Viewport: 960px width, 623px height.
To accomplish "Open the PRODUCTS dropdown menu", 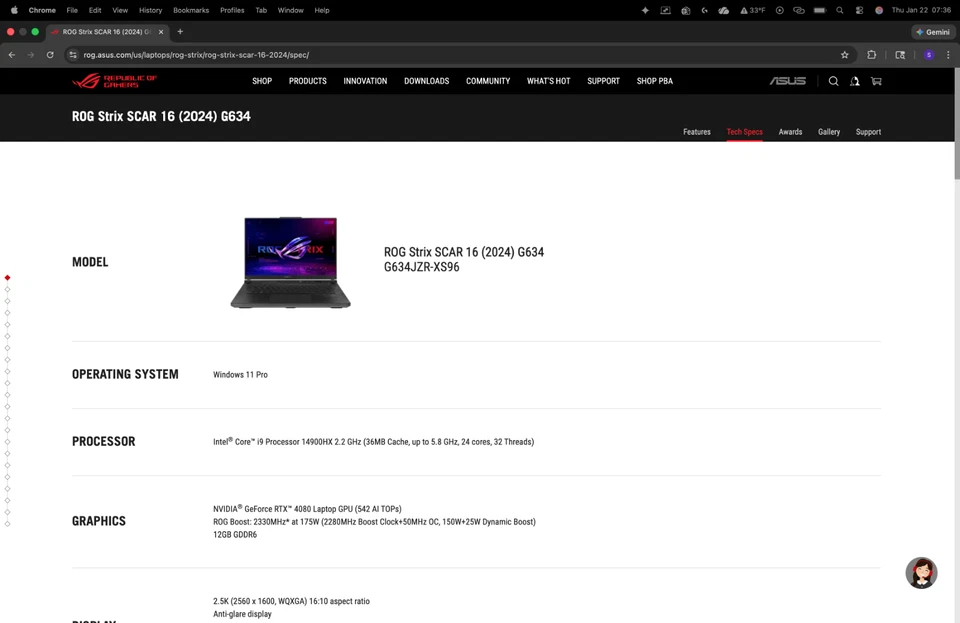I will [x=307, y=81].
